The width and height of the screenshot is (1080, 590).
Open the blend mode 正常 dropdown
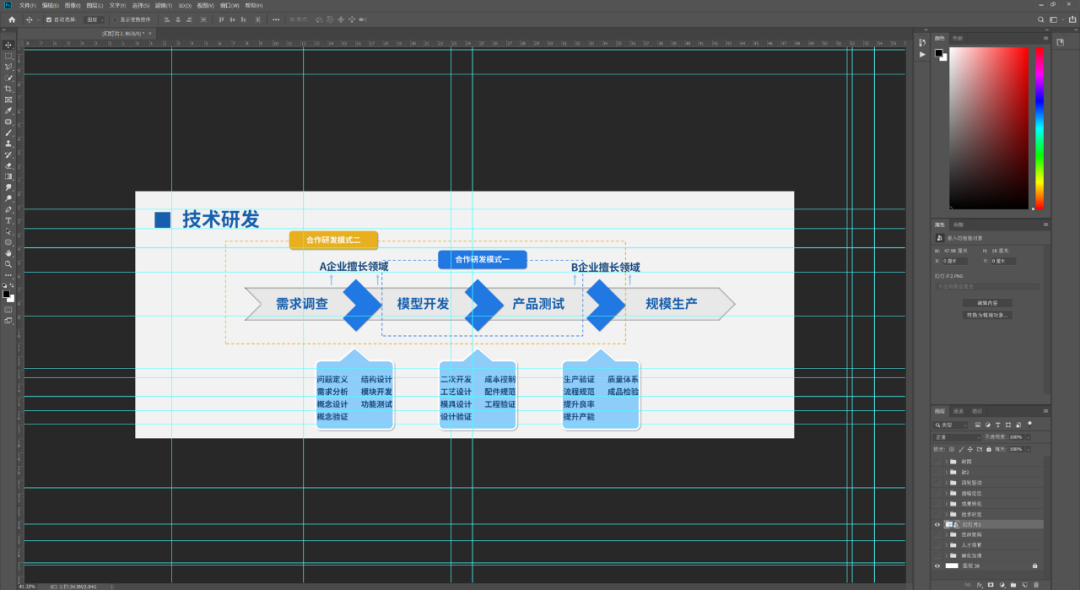click(957, 437)
